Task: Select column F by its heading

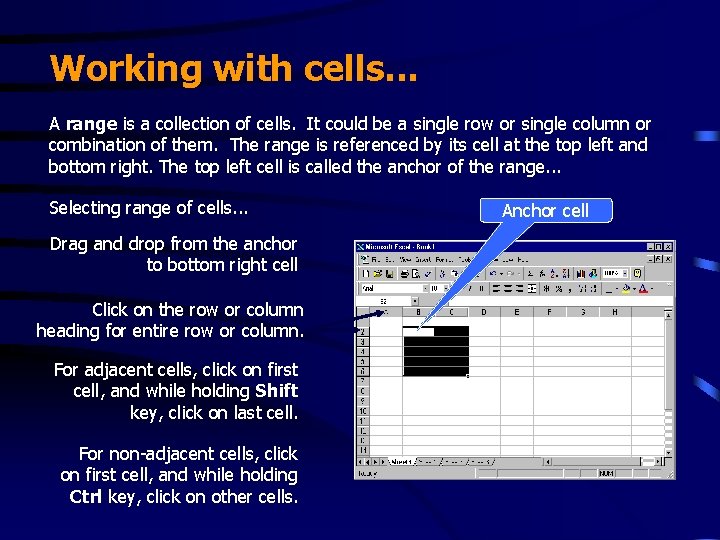Action: (x=549, y=312)
